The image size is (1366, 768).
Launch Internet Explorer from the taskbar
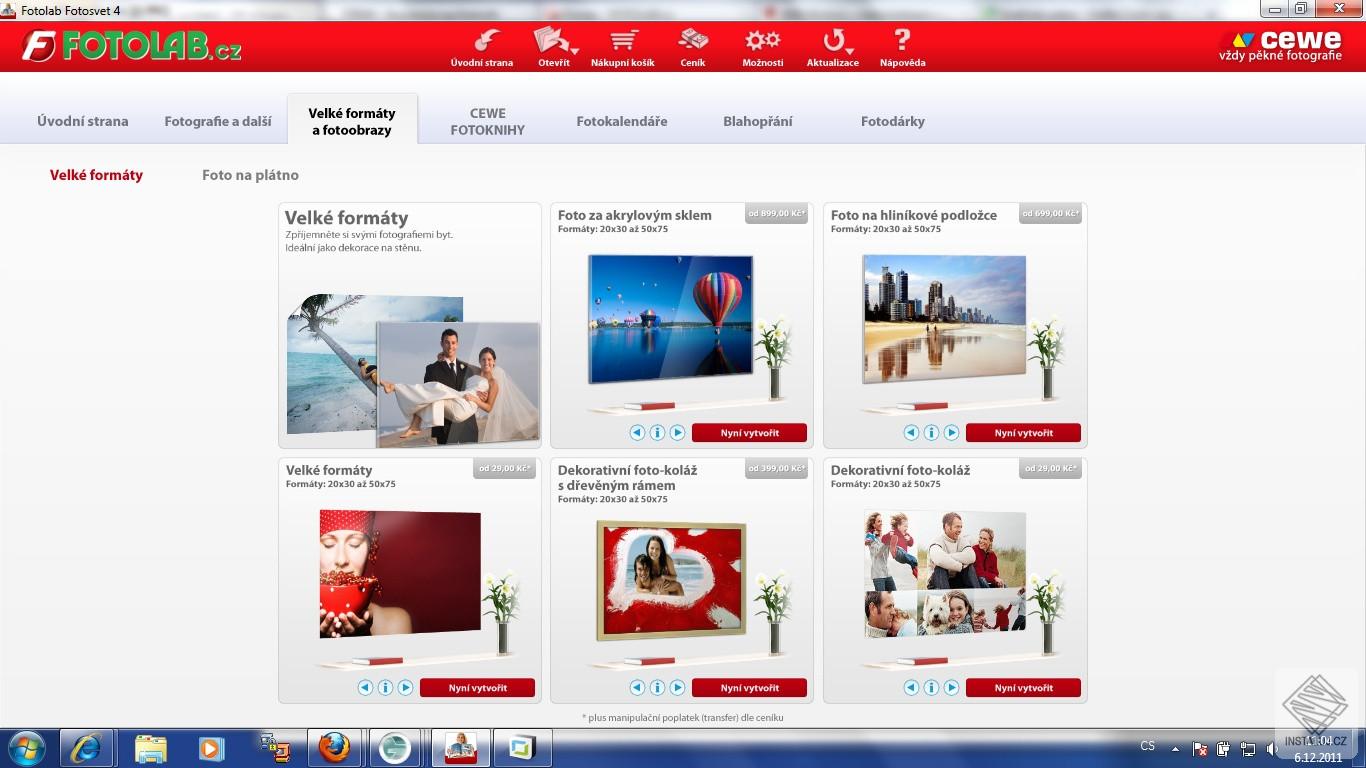pos(87,748)
